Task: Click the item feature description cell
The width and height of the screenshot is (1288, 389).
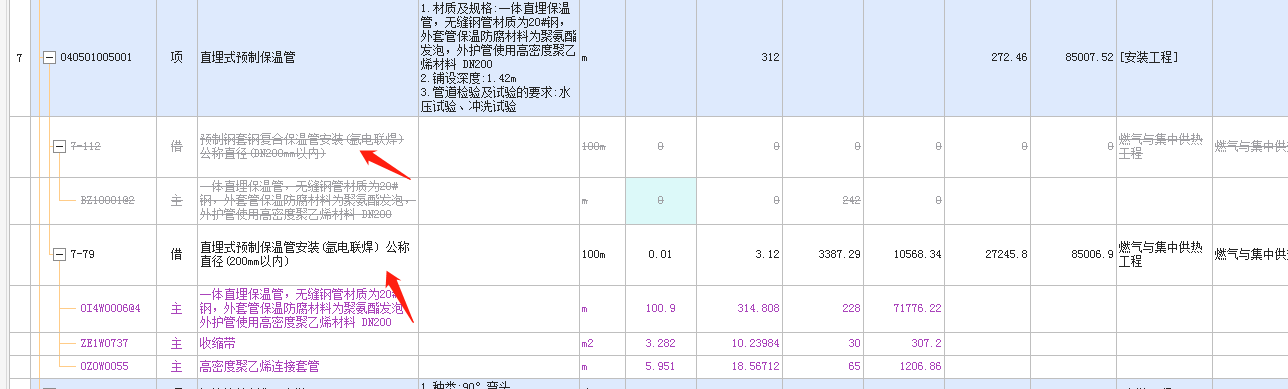Action: click(x=498, y=58)
